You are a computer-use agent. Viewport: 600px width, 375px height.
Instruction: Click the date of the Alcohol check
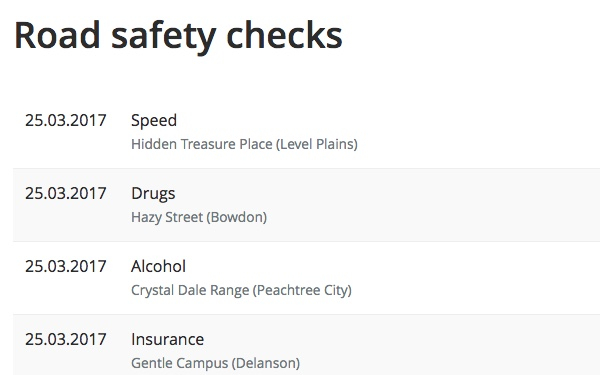point(65,266)
